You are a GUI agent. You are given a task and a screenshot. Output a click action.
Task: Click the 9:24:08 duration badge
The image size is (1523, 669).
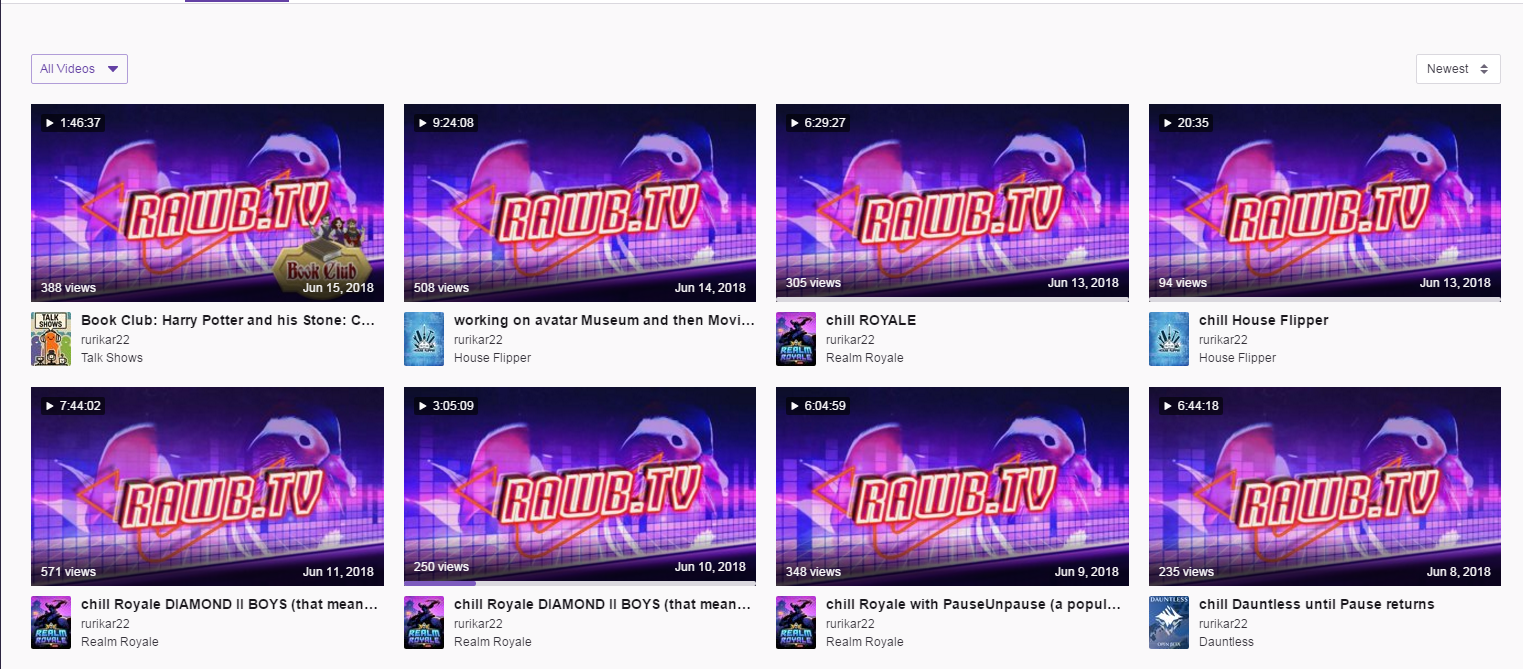click(445, 123)
